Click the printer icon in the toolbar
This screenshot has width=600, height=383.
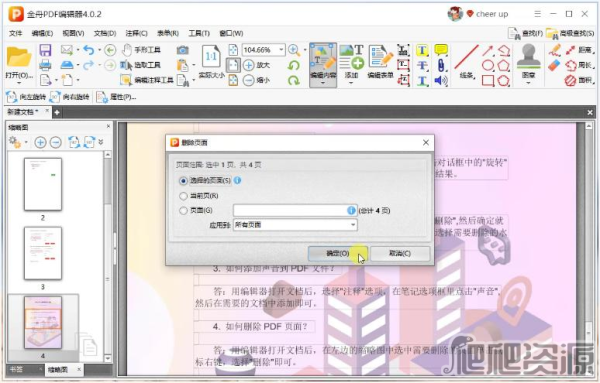click(45, 65)
